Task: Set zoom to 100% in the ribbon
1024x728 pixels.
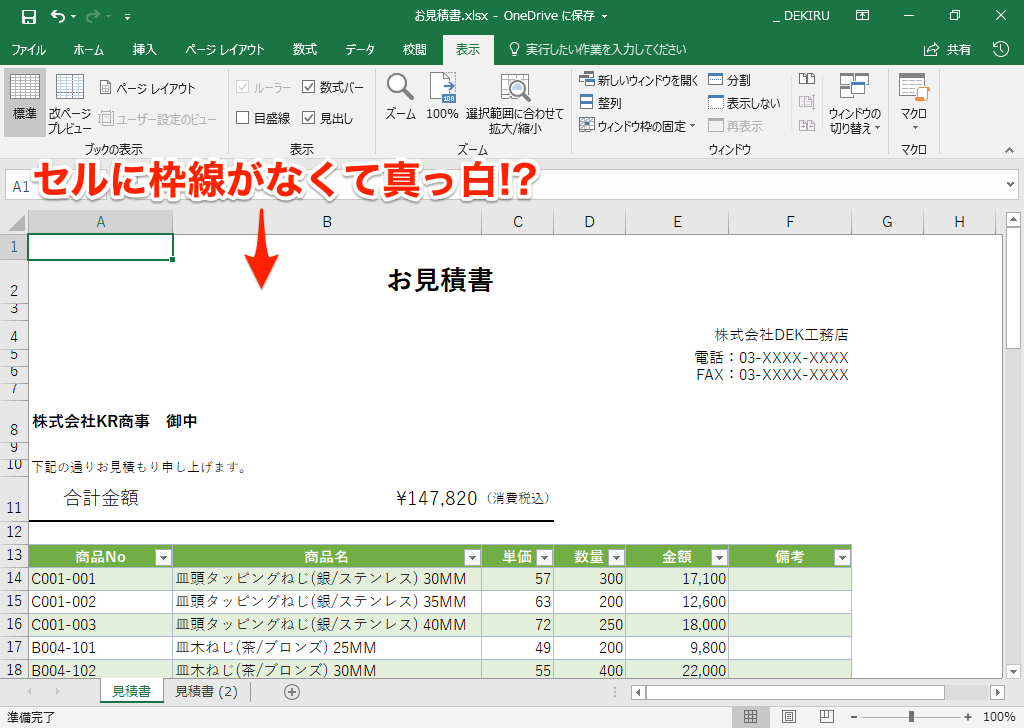Action: point(442,98)
